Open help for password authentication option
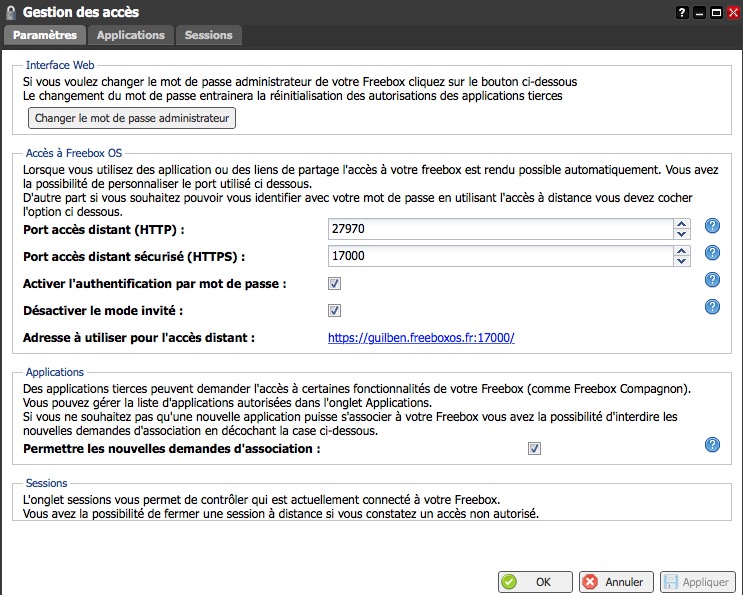Screen dimensions: 743x595 712,280
